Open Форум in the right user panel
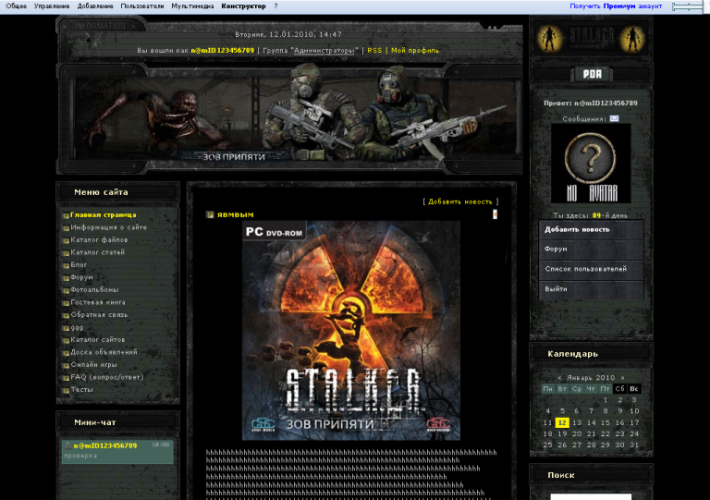 pos(590,249)
